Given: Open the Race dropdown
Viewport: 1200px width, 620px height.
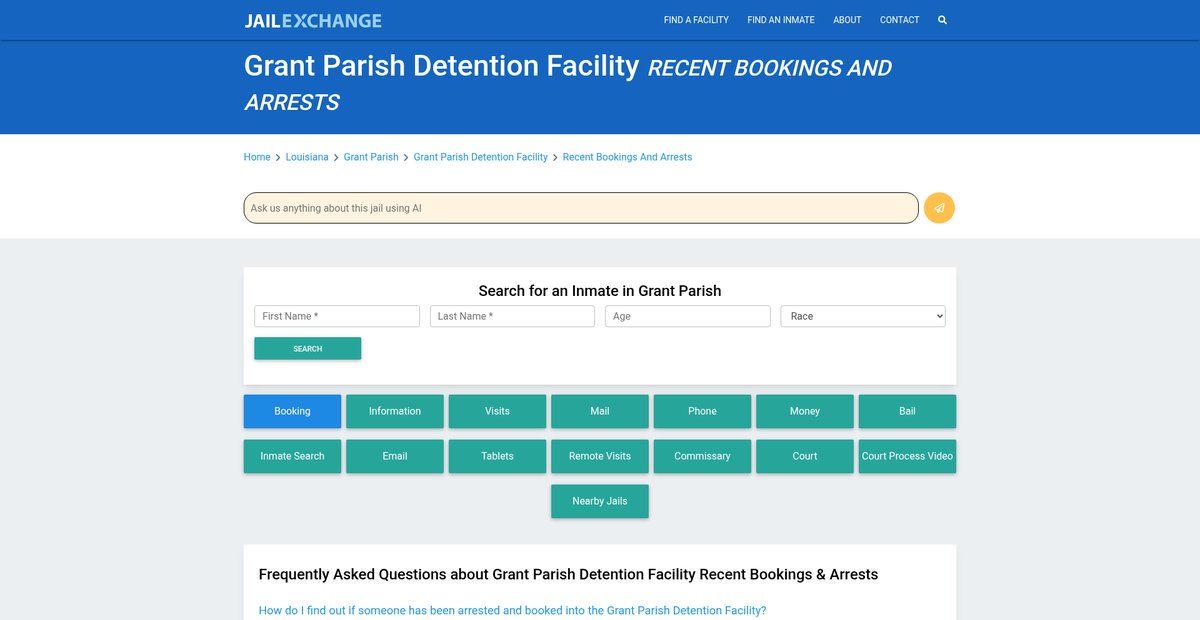Looking at the screenshot, I should pos(862,316).
